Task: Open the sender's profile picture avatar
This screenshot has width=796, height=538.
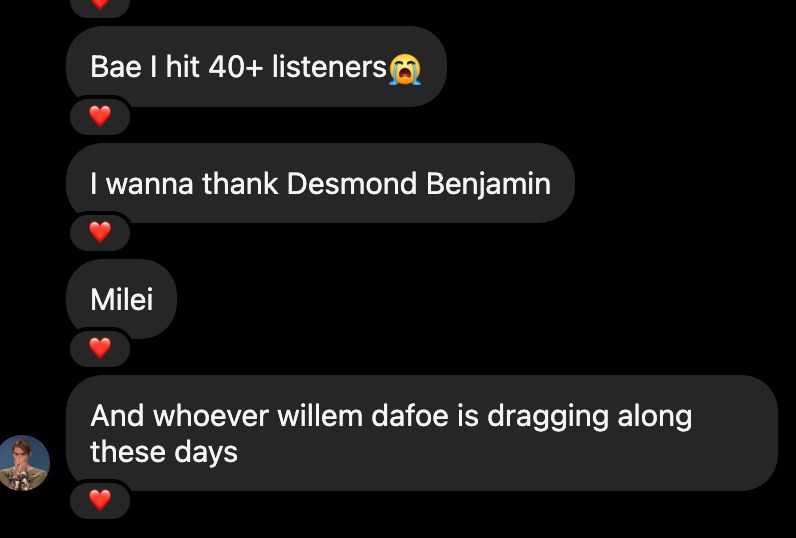Action: pos(24,463)
